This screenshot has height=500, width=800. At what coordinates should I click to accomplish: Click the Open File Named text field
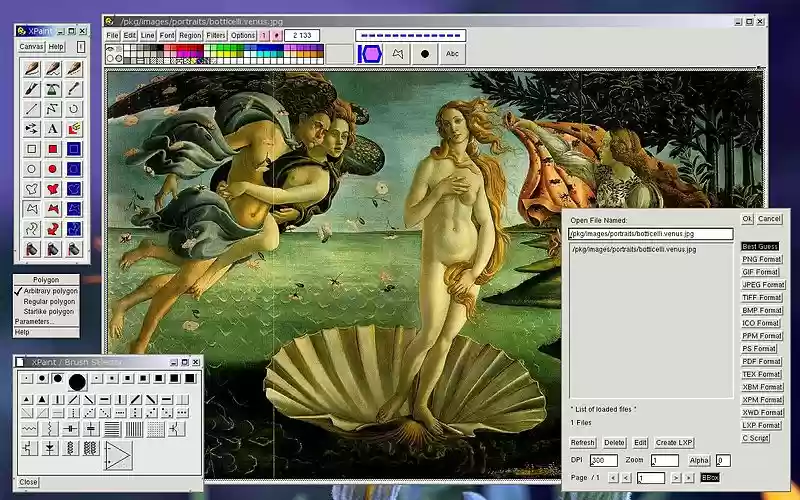[x=650, y=234]
